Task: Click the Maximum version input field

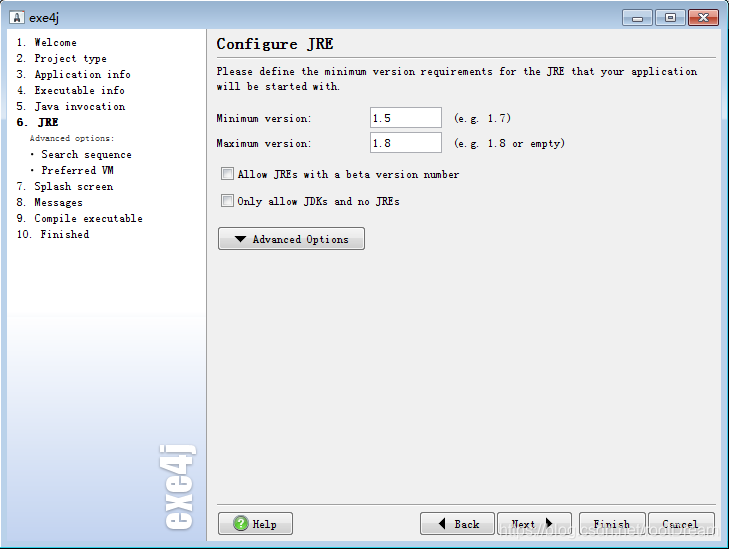Action: (406, 143)
